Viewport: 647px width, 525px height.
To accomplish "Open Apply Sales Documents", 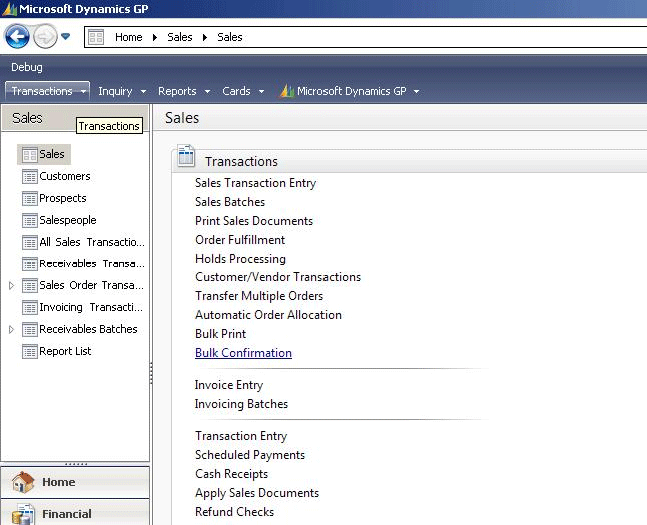I will (257, 493).
